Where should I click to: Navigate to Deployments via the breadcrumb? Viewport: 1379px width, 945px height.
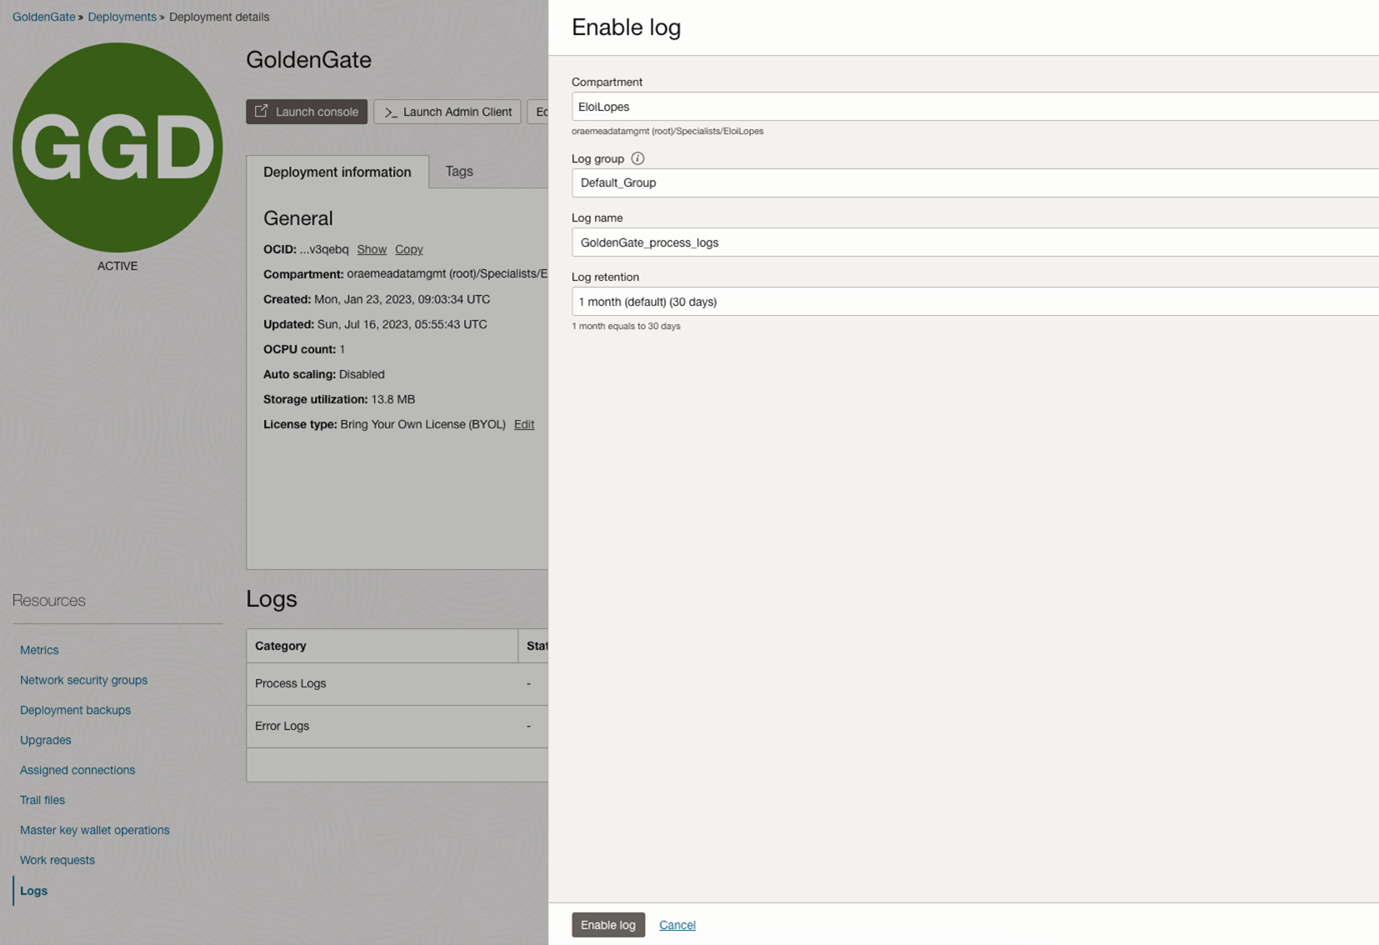122,16
